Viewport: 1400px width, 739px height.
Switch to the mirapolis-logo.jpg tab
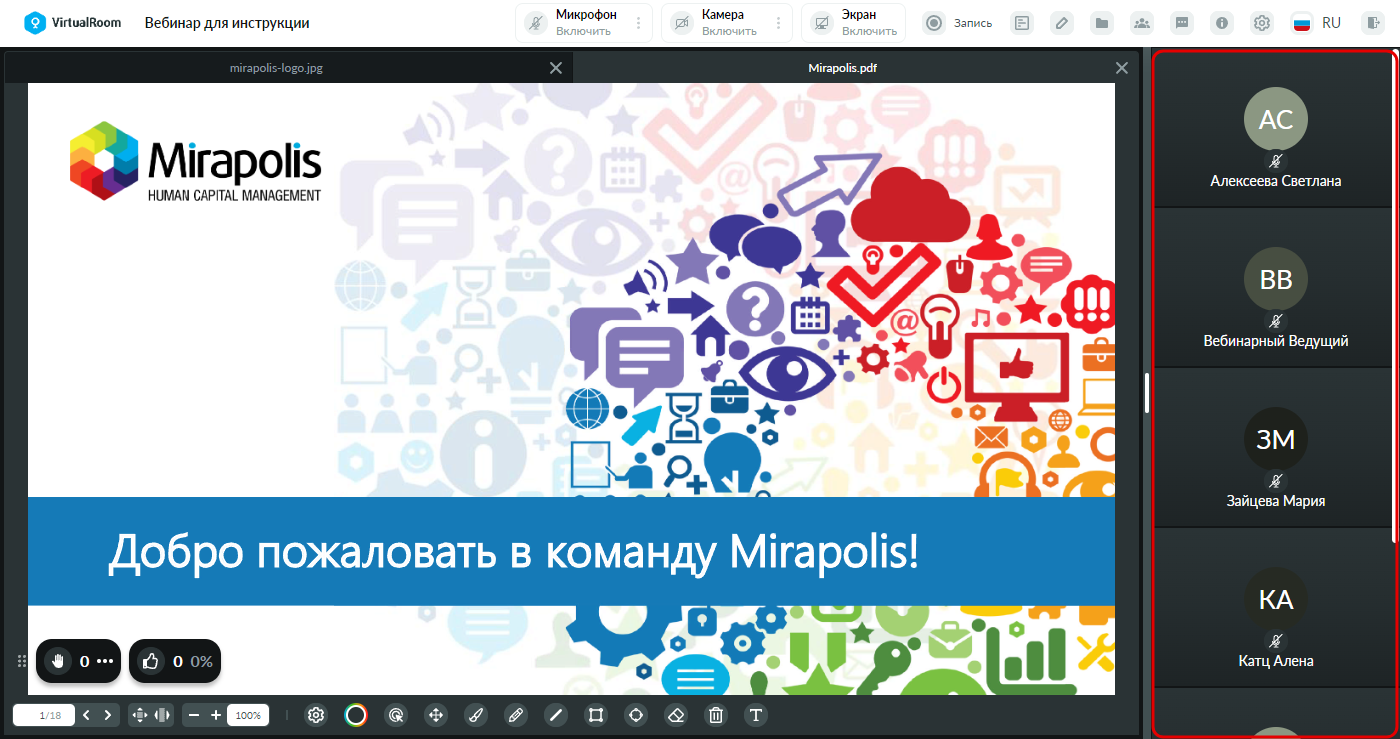click(x=276, y=68)
